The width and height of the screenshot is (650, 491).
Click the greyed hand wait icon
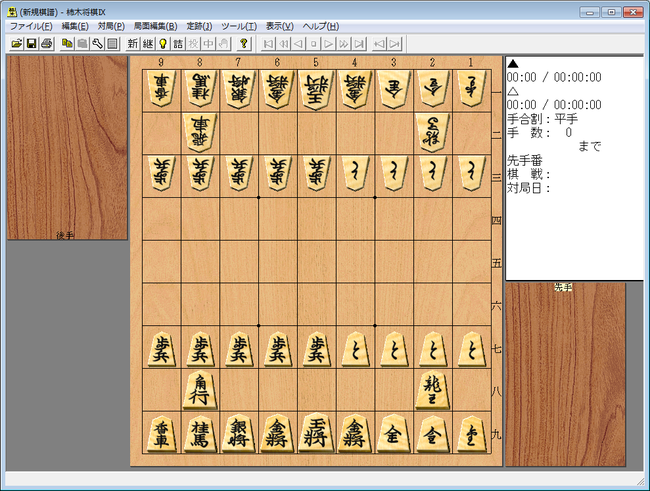click(223, 44)
